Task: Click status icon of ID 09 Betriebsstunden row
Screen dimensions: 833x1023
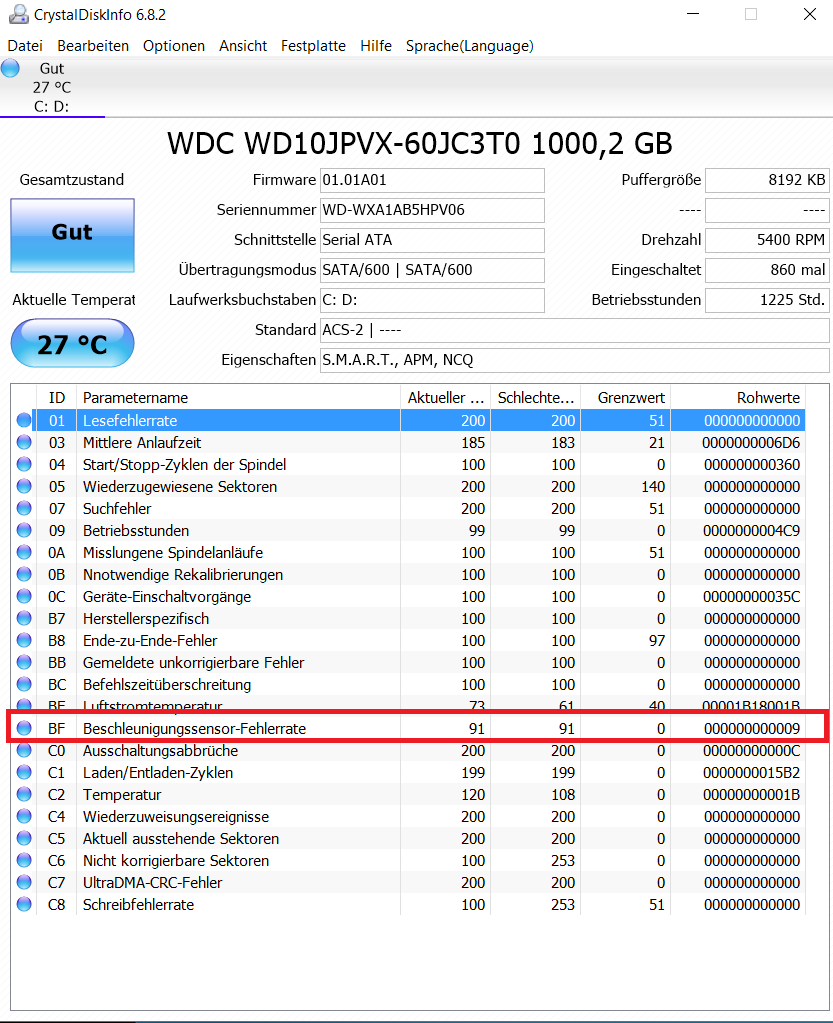Action: click(x=24, y=530)
